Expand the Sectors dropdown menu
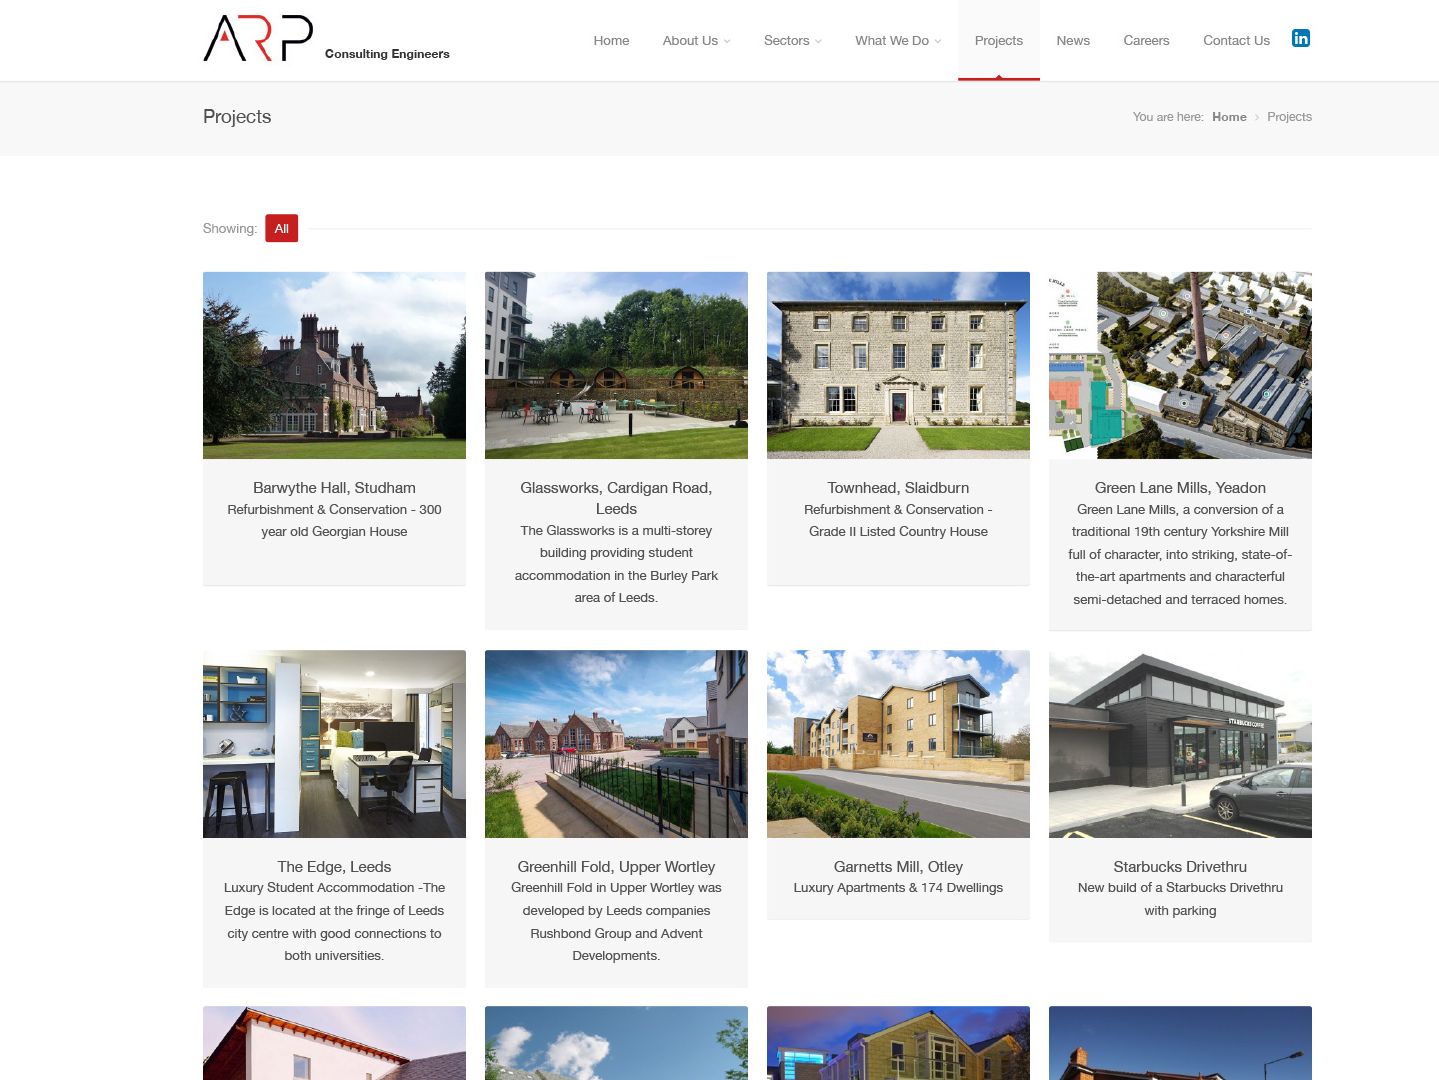Viewport: 1439px width, 1080px height. (792, 41)
